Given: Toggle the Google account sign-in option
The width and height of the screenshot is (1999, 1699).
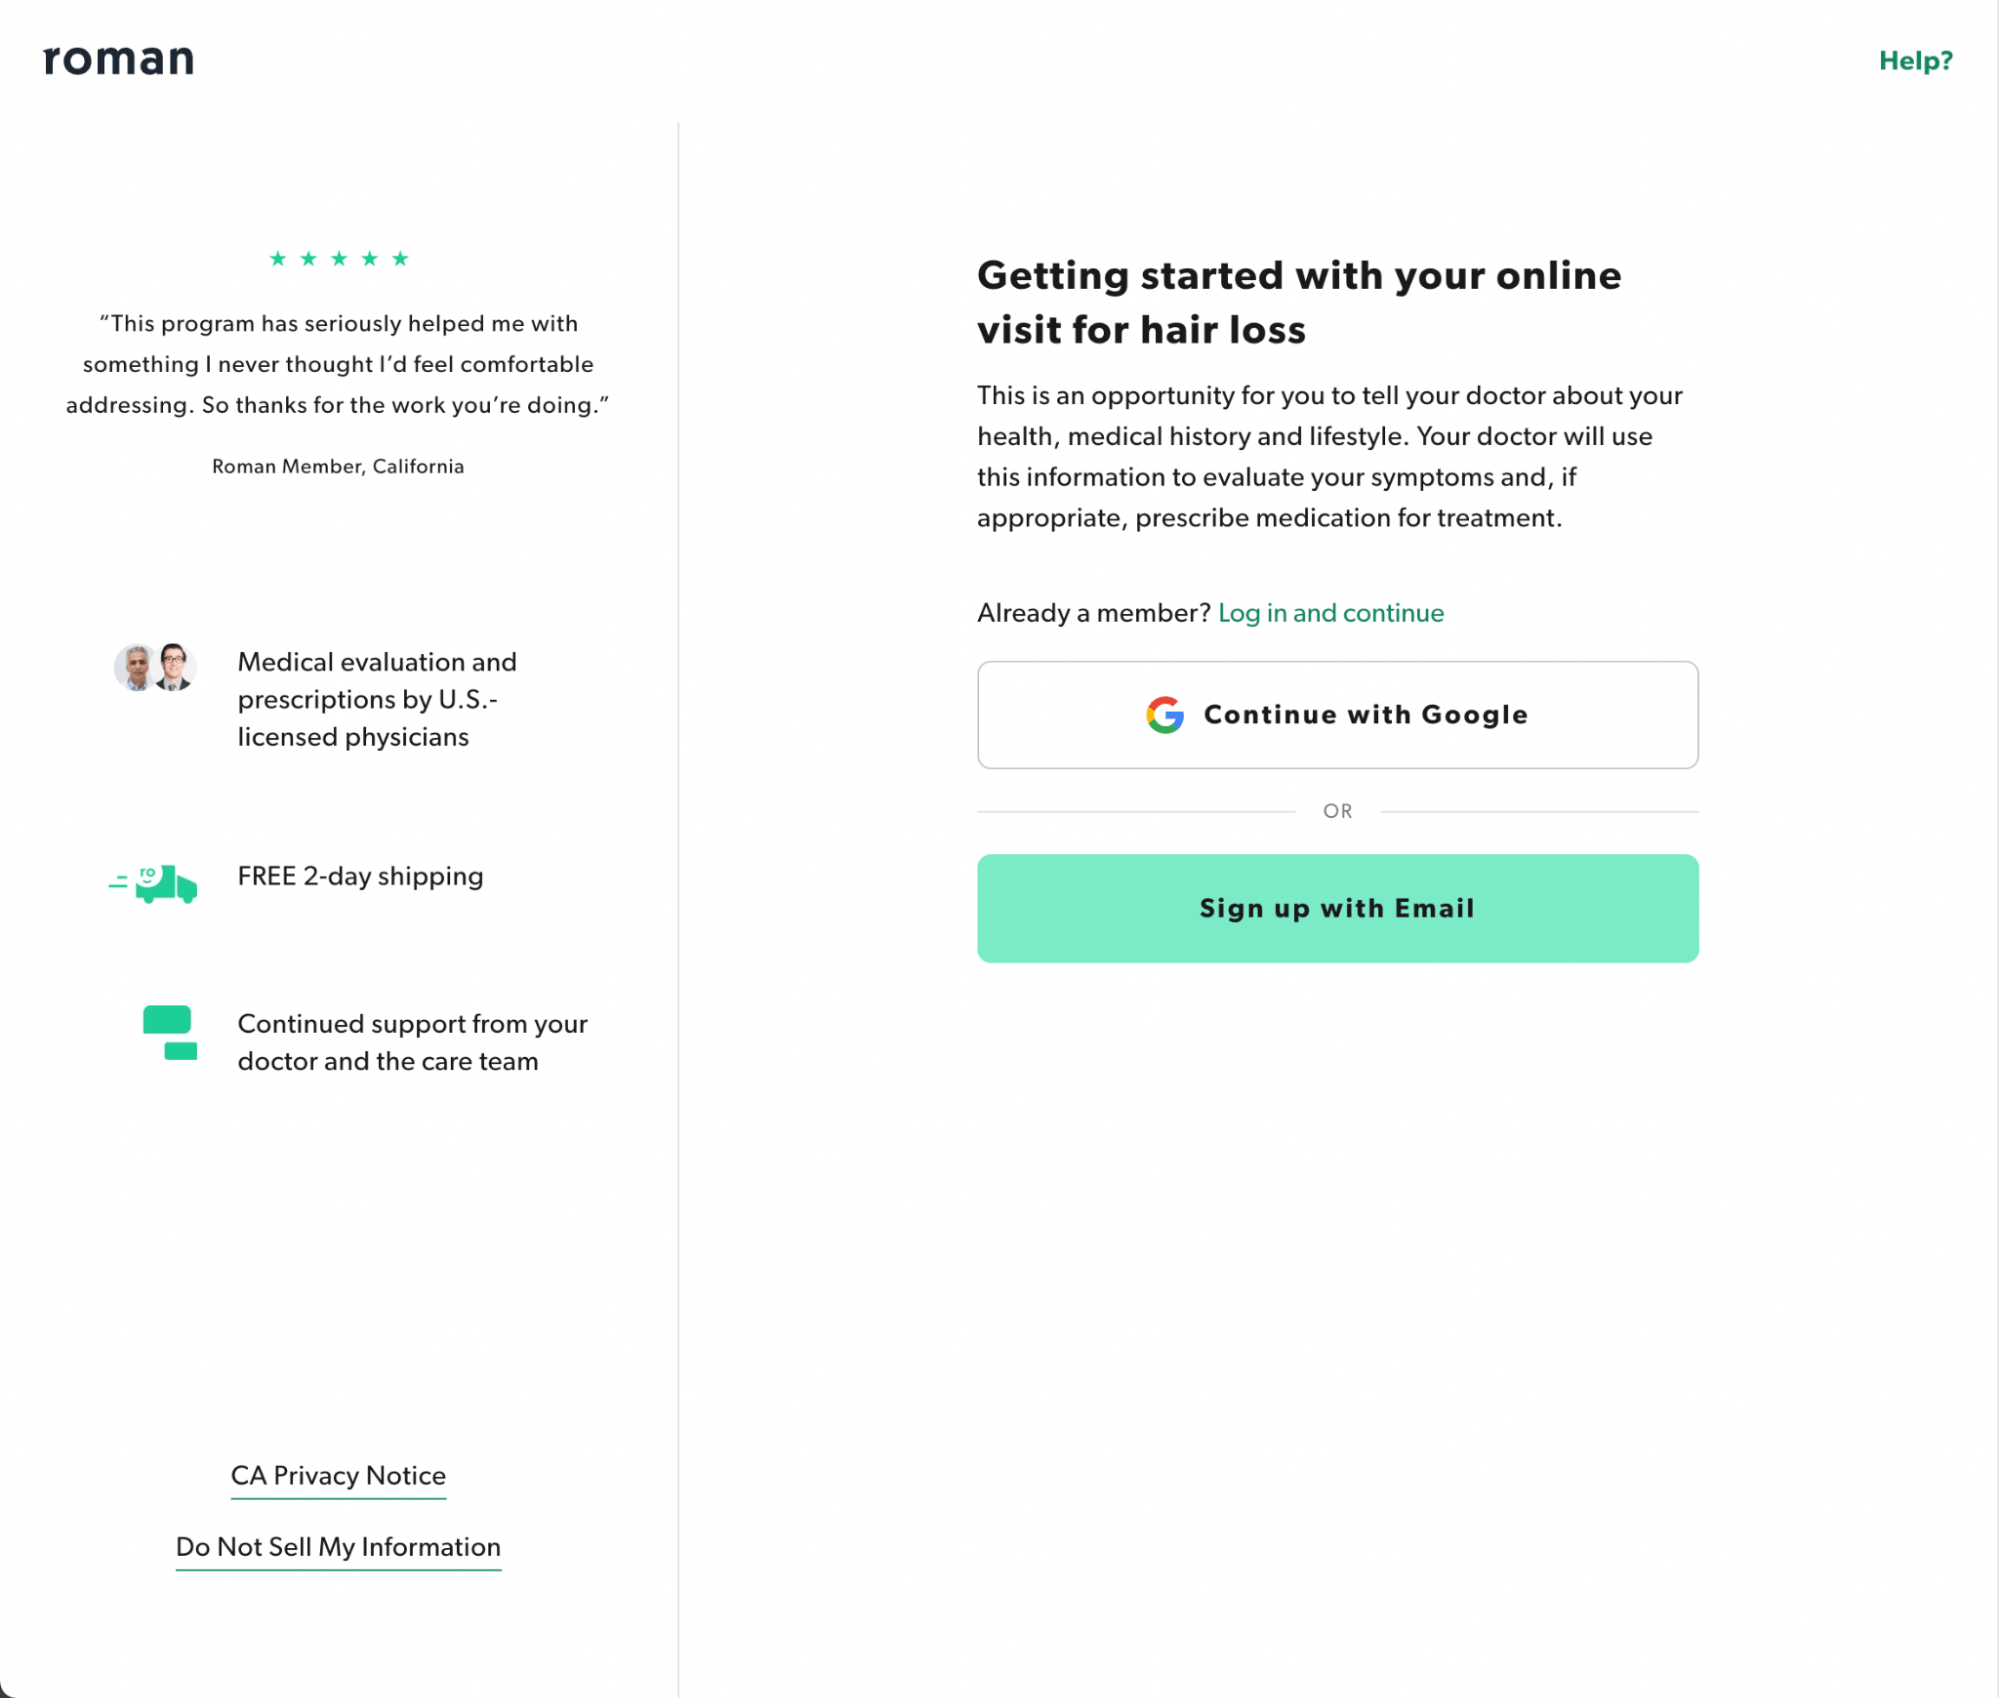Looking at the screenshot, I should point(1337,713).
